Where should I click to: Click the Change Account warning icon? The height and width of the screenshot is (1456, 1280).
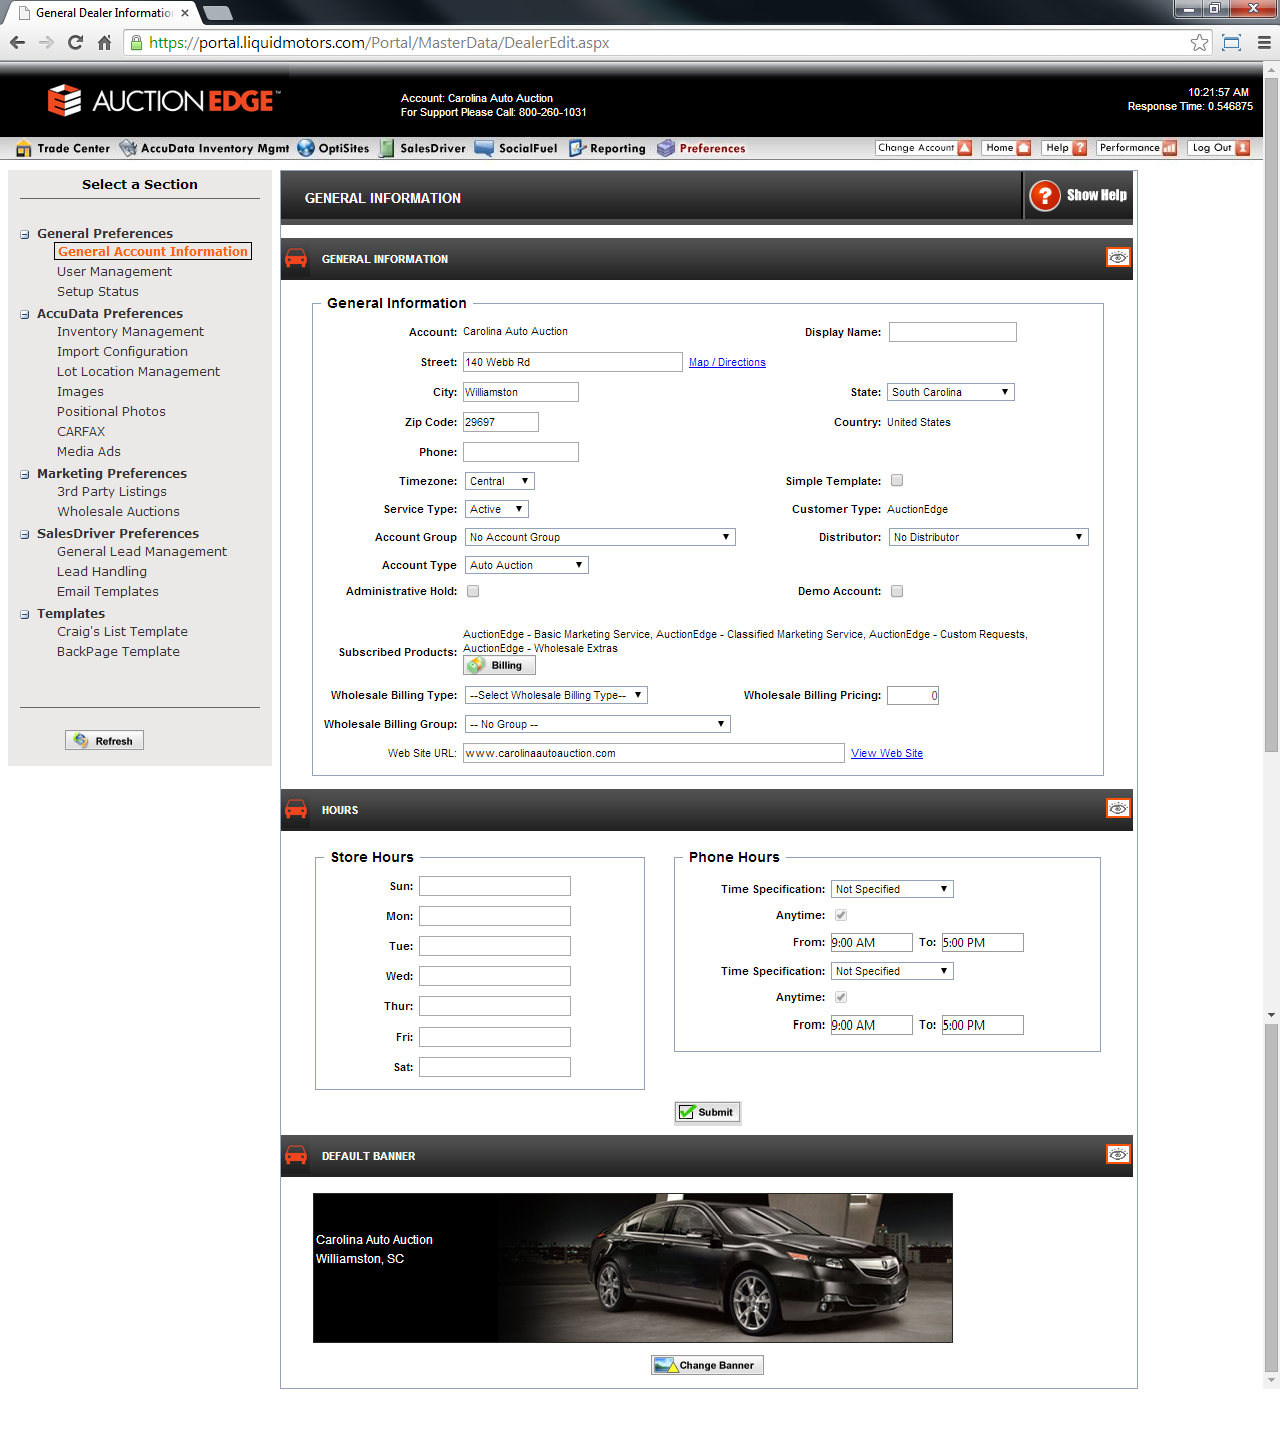click(964, 148)
